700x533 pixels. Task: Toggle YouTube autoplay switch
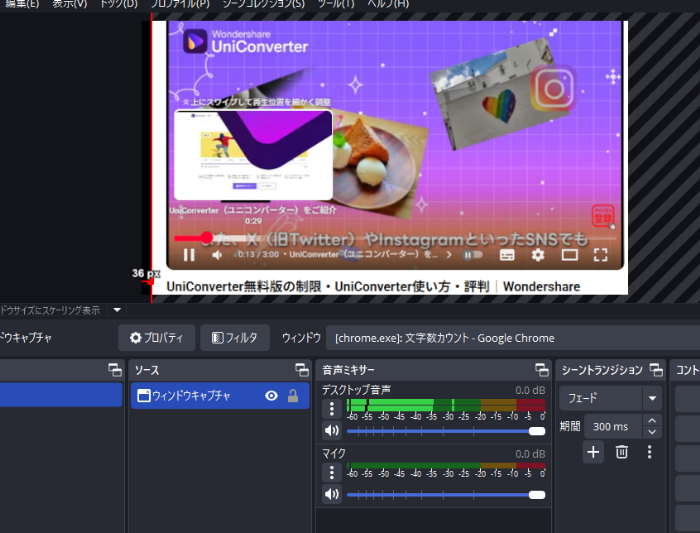tap(472, 255)
